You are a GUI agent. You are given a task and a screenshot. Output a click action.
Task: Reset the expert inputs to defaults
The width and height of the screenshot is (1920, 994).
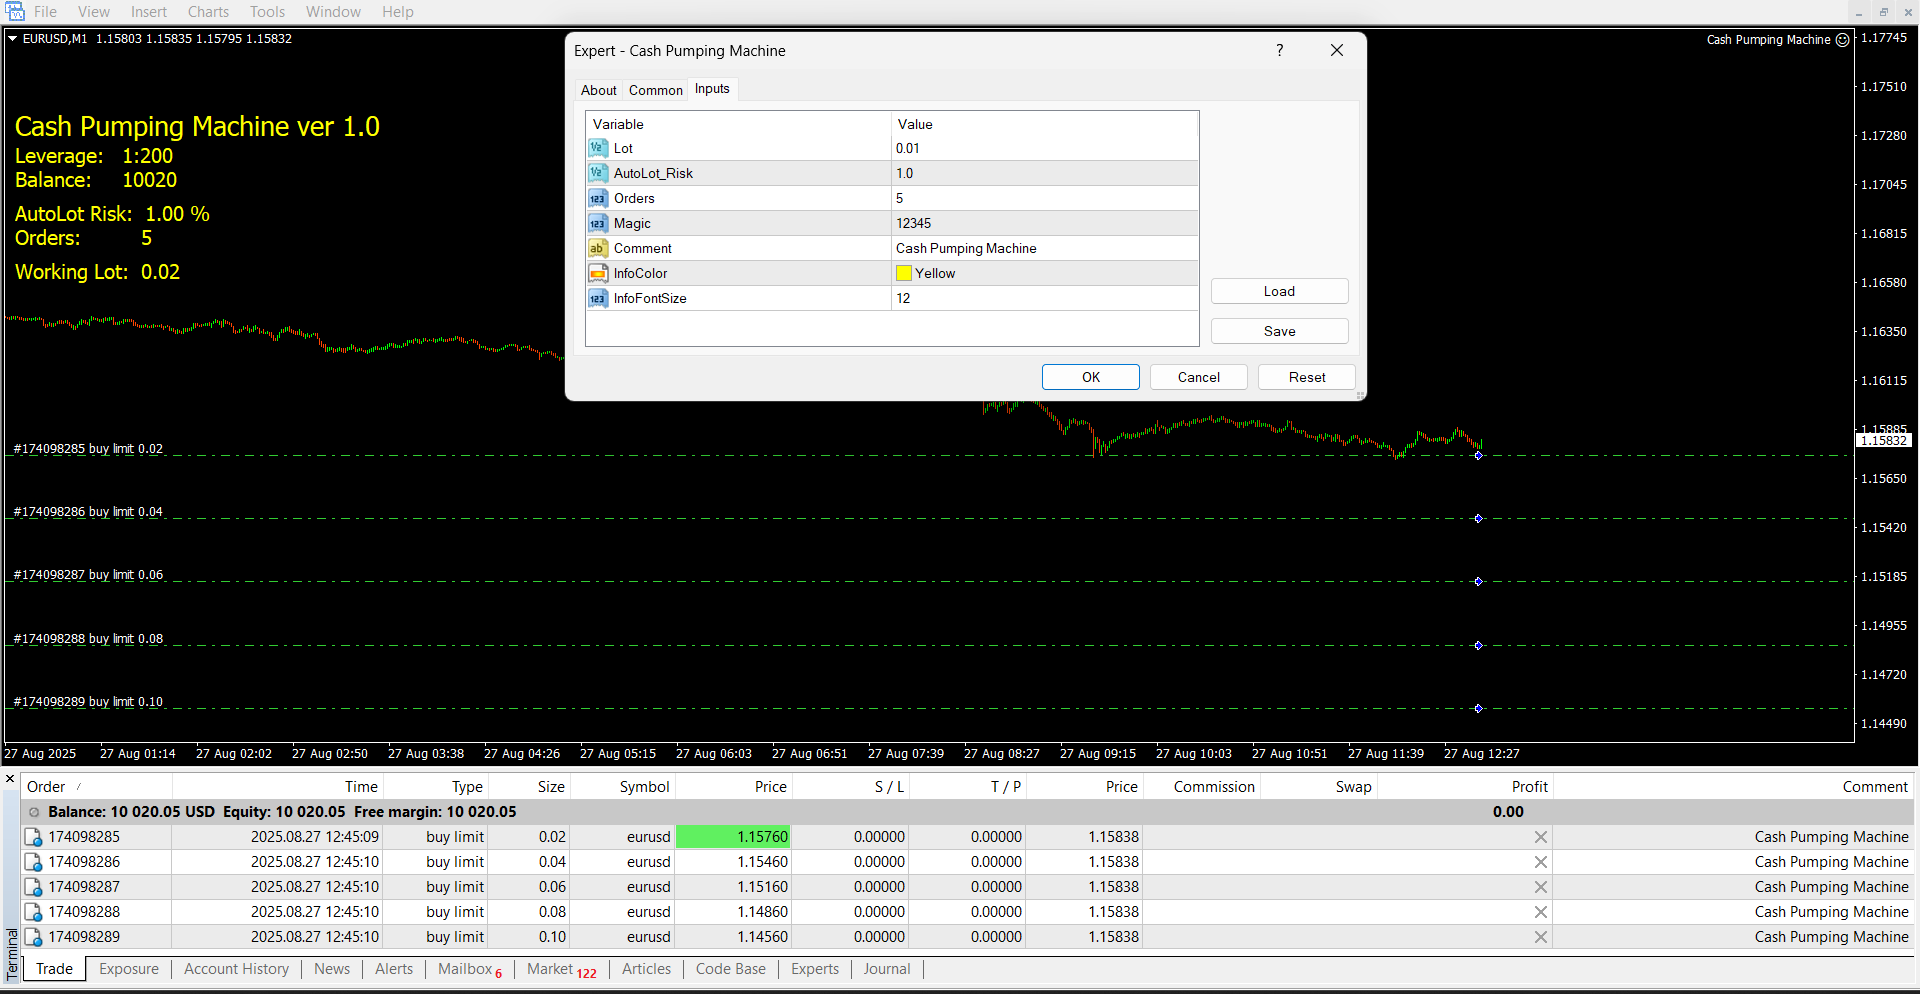click(x=1306, y=377)
